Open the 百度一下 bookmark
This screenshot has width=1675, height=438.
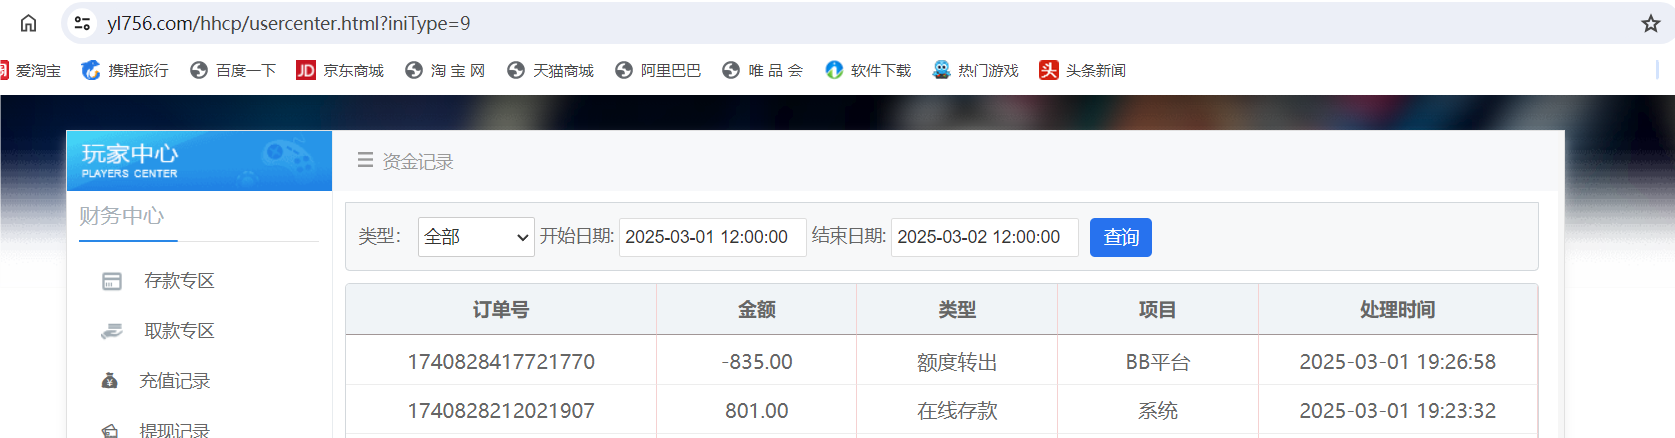coord(233,70)
